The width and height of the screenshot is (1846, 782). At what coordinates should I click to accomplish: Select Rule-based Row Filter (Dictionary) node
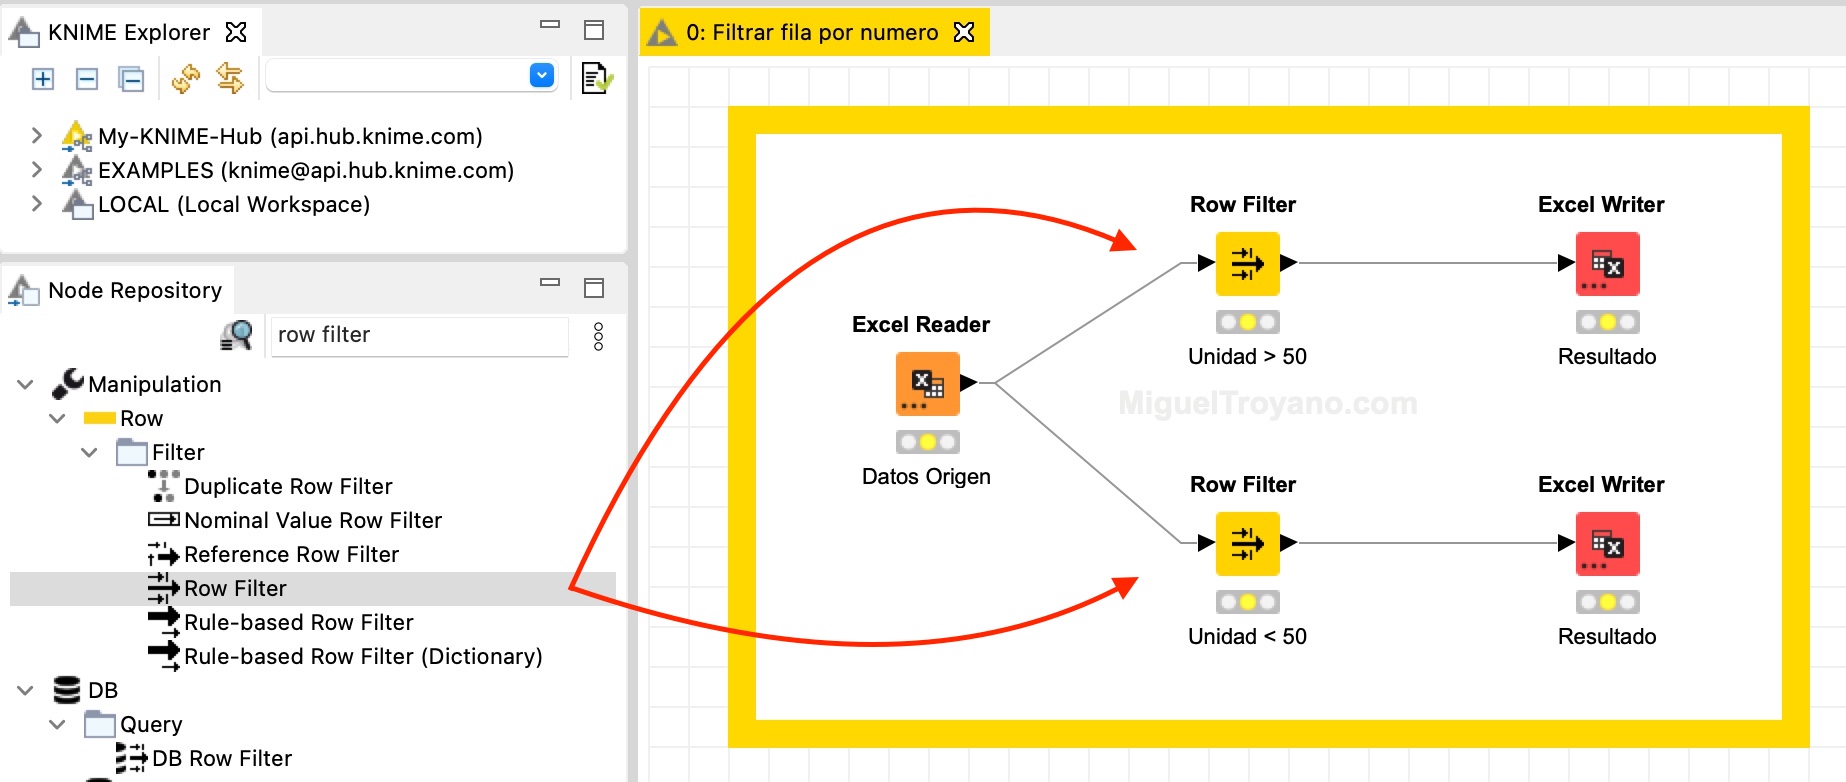363,656
